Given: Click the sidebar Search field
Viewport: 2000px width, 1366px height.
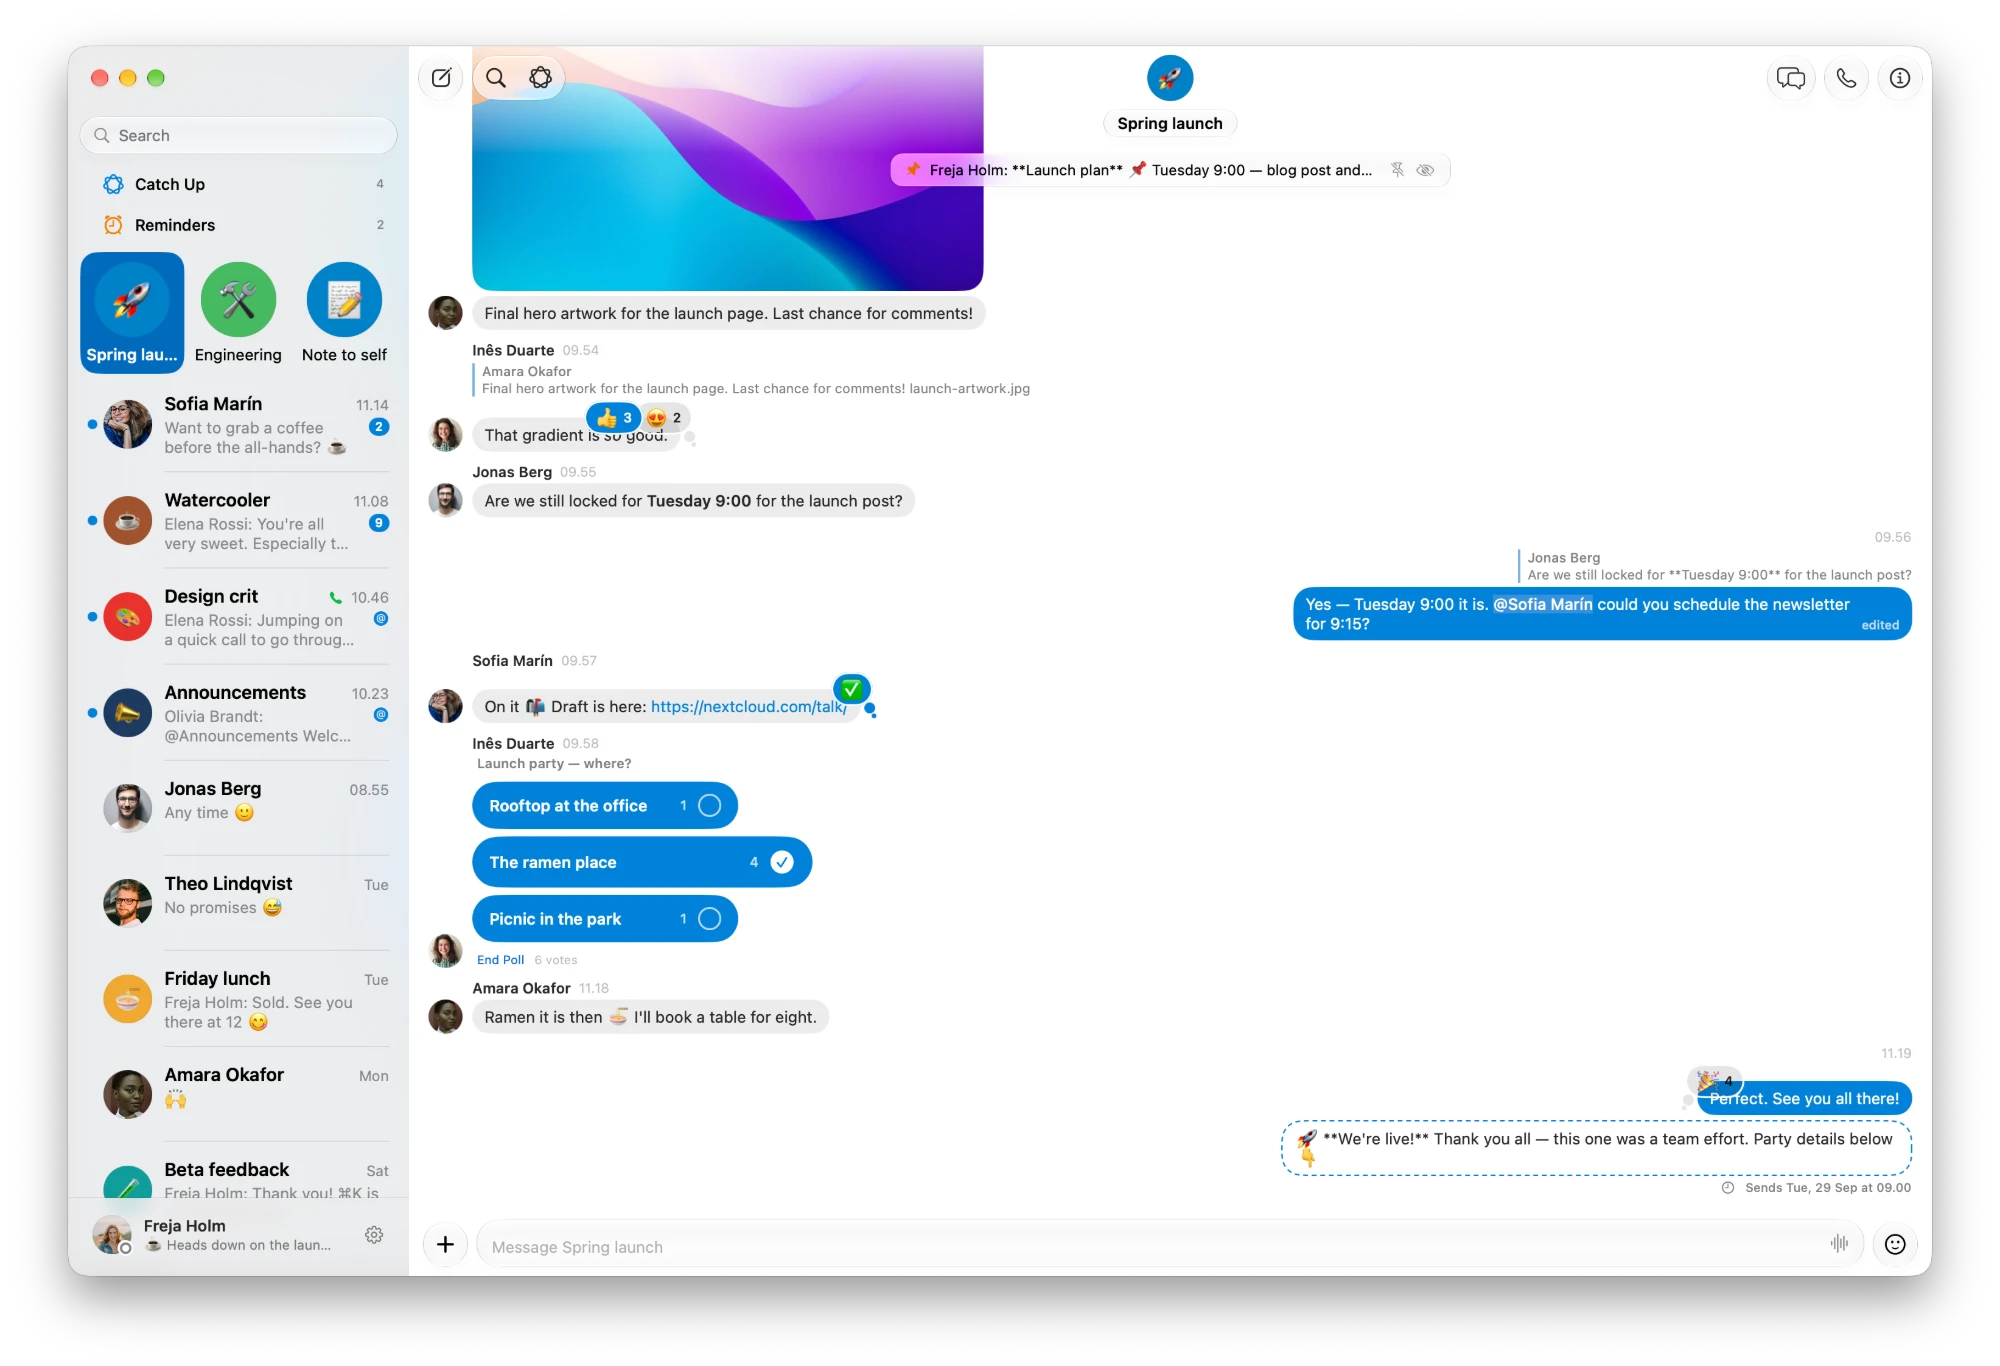Looking at the screenshot, I should pyautogui.click(x=239, y=135).
